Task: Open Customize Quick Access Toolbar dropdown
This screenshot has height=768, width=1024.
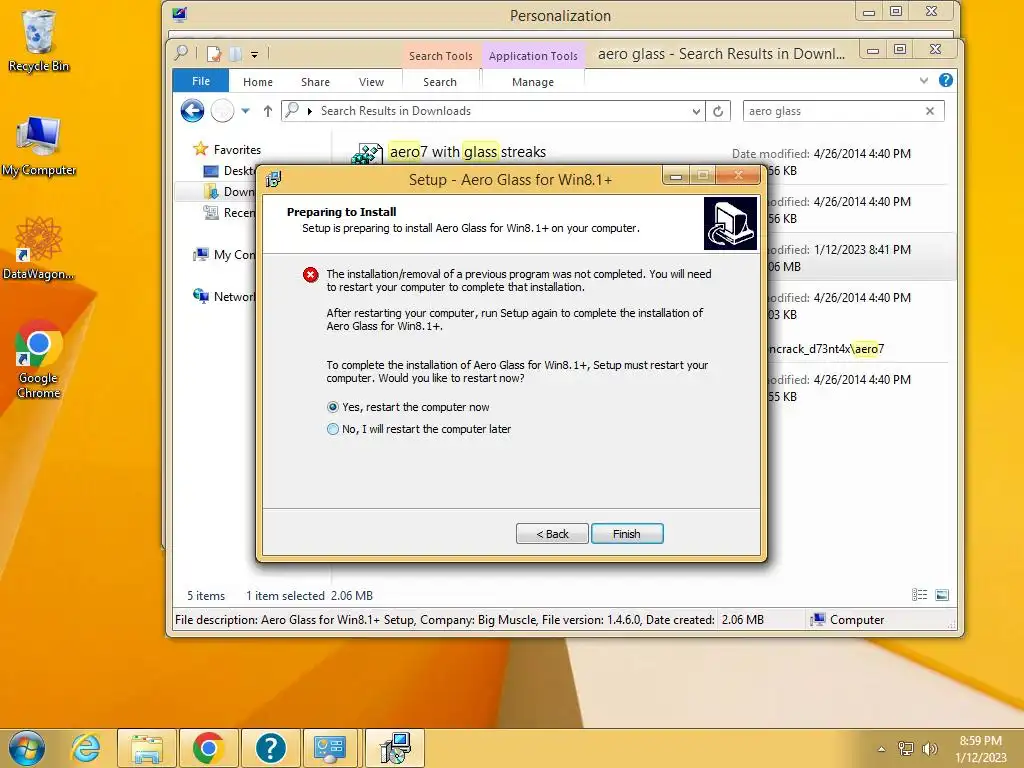Action: (255, 55)
